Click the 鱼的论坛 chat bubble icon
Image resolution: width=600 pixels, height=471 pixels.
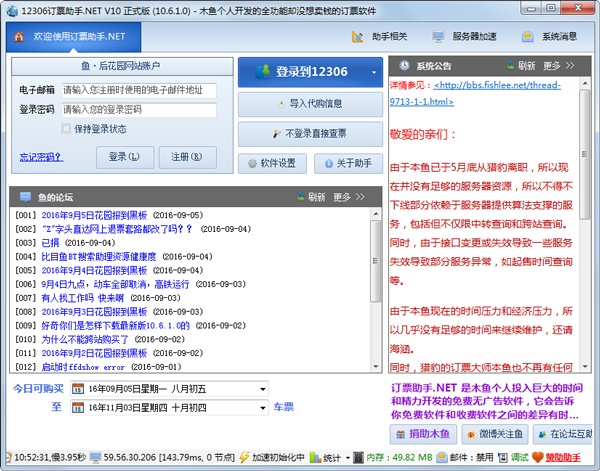pyautogui.click(x=25, y=197)
